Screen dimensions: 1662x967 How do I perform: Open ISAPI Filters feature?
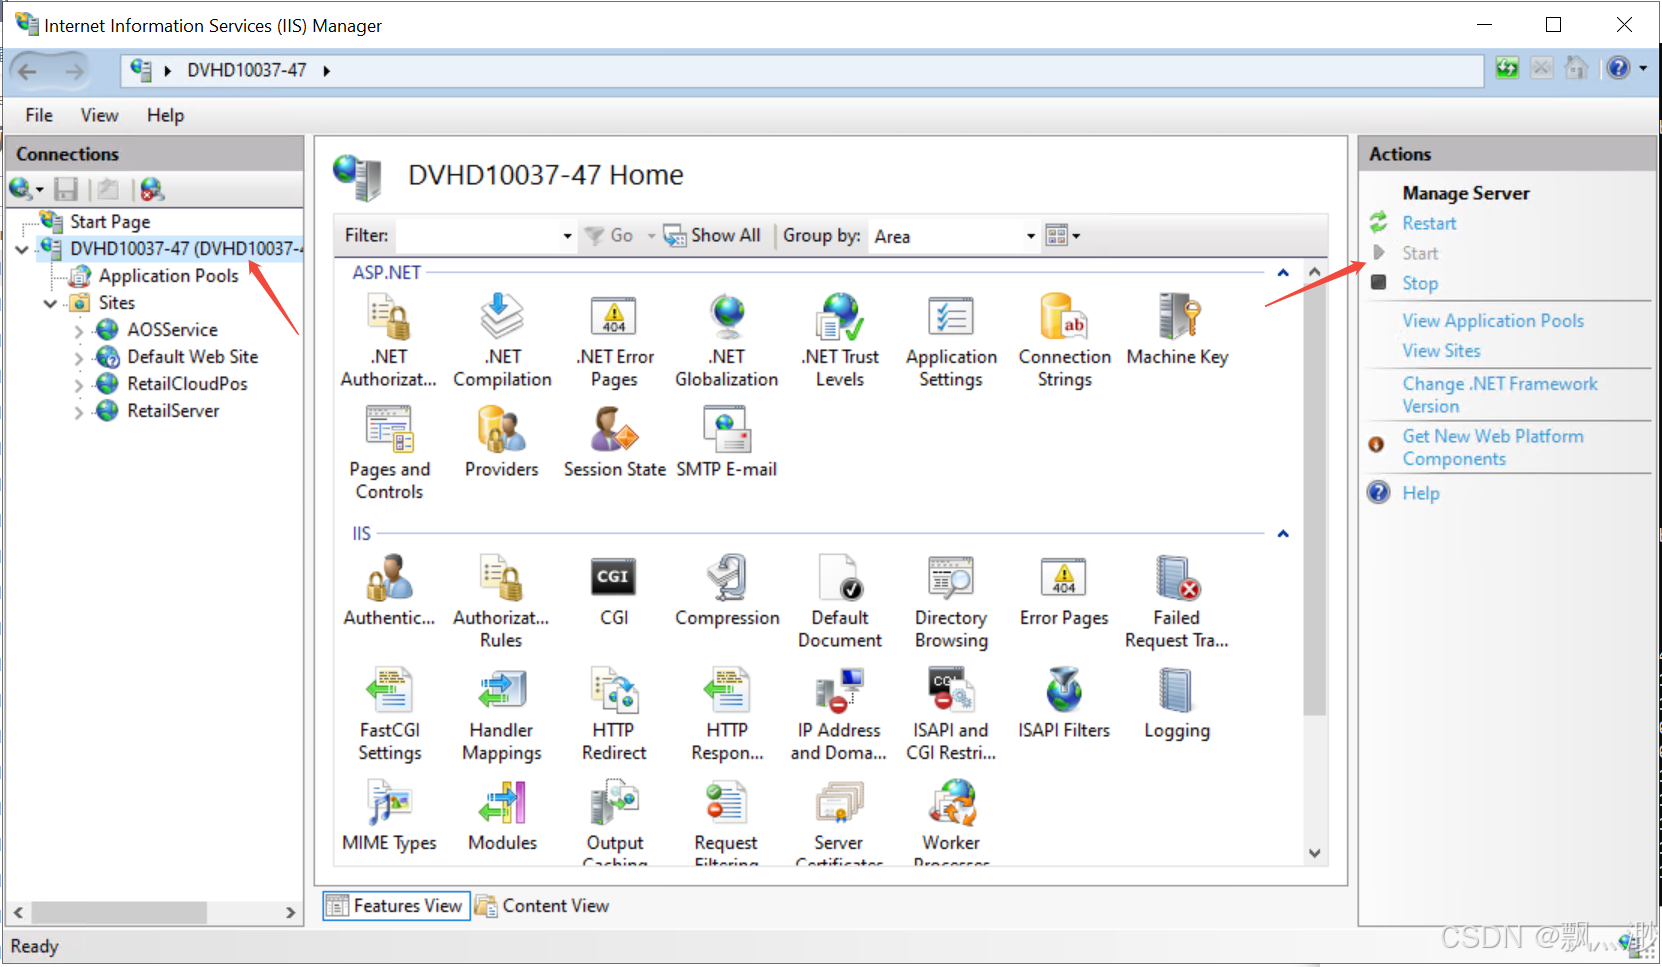[x=1064, y=704]
